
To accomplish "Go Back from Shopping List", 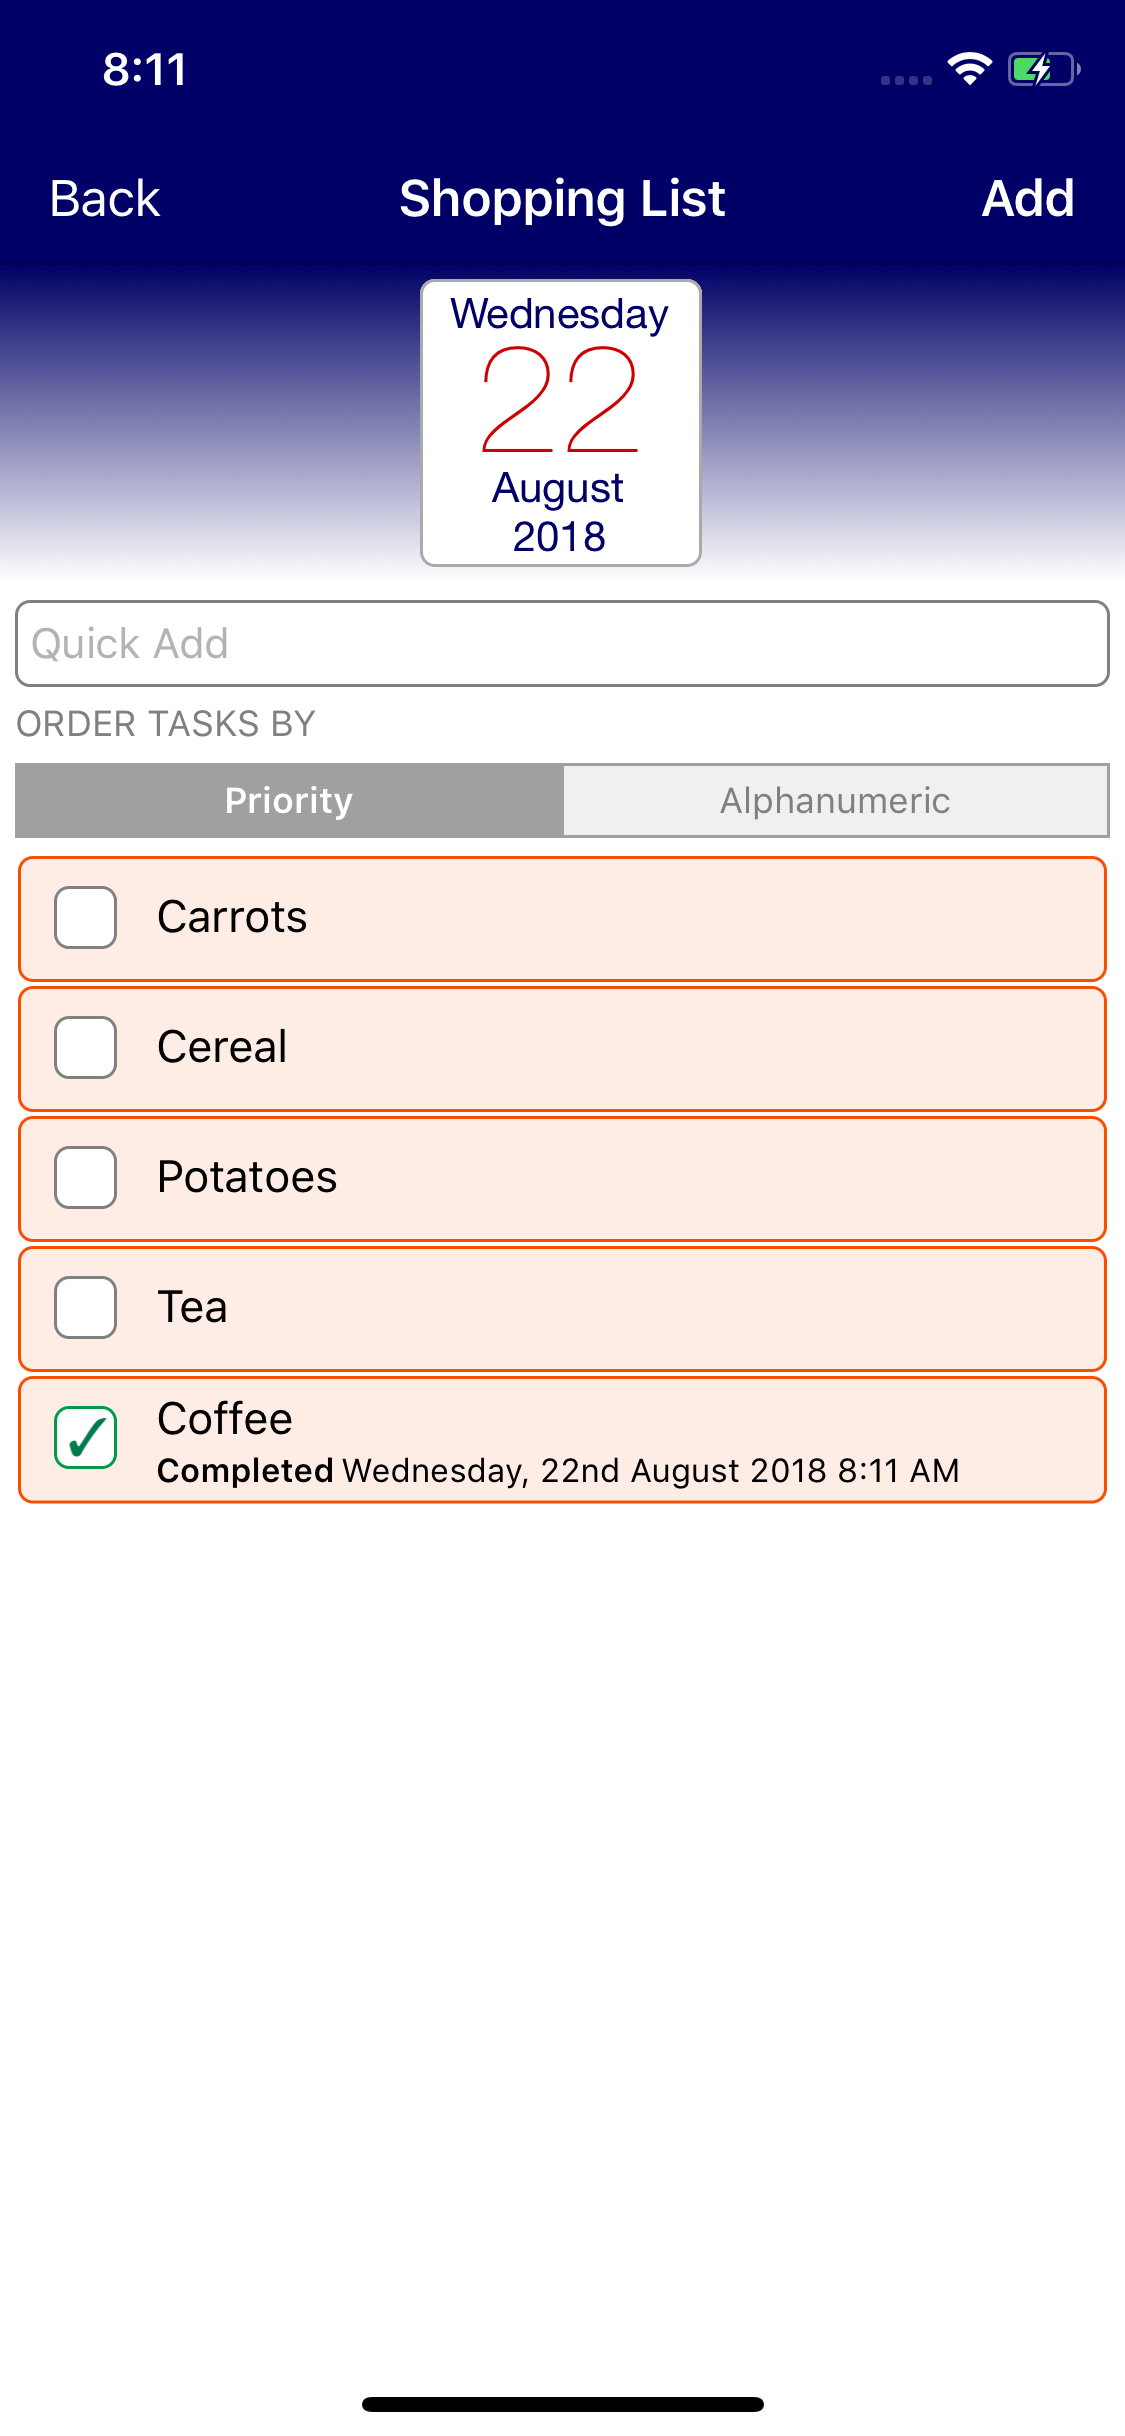I will (105, 198).
